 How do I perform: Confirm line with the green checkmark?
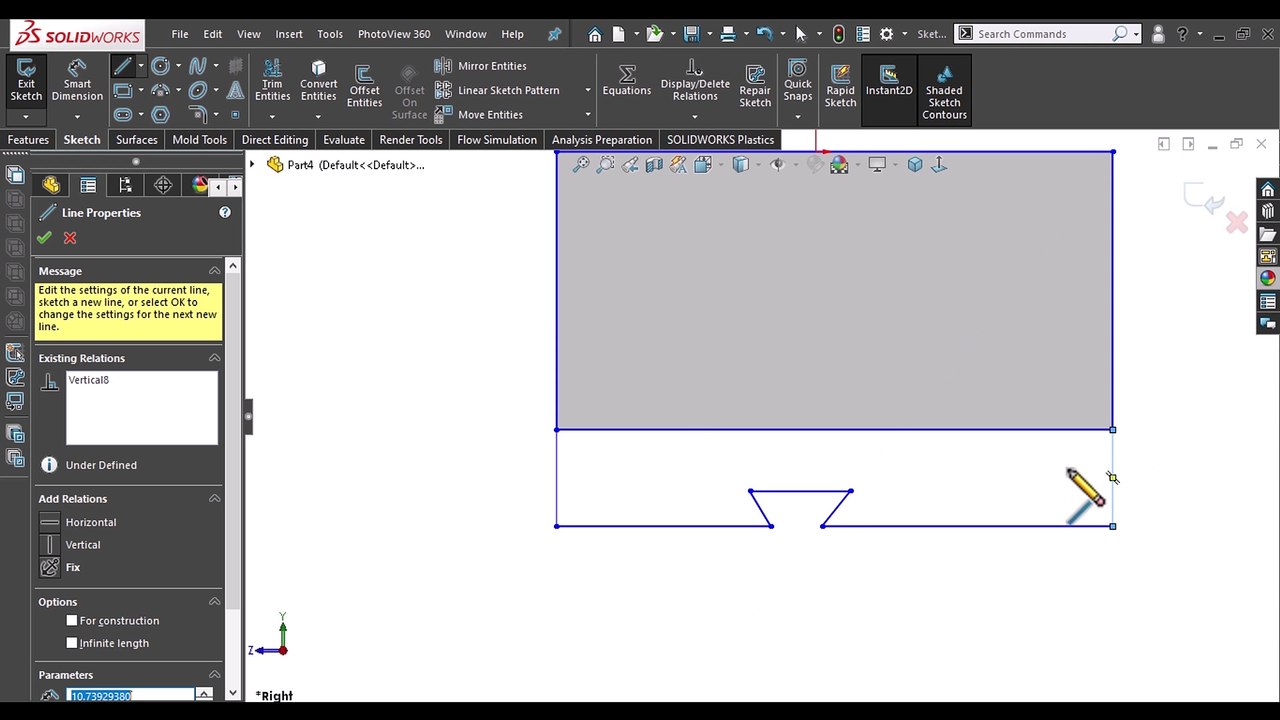pyautogui.click(x=44, y=238)
